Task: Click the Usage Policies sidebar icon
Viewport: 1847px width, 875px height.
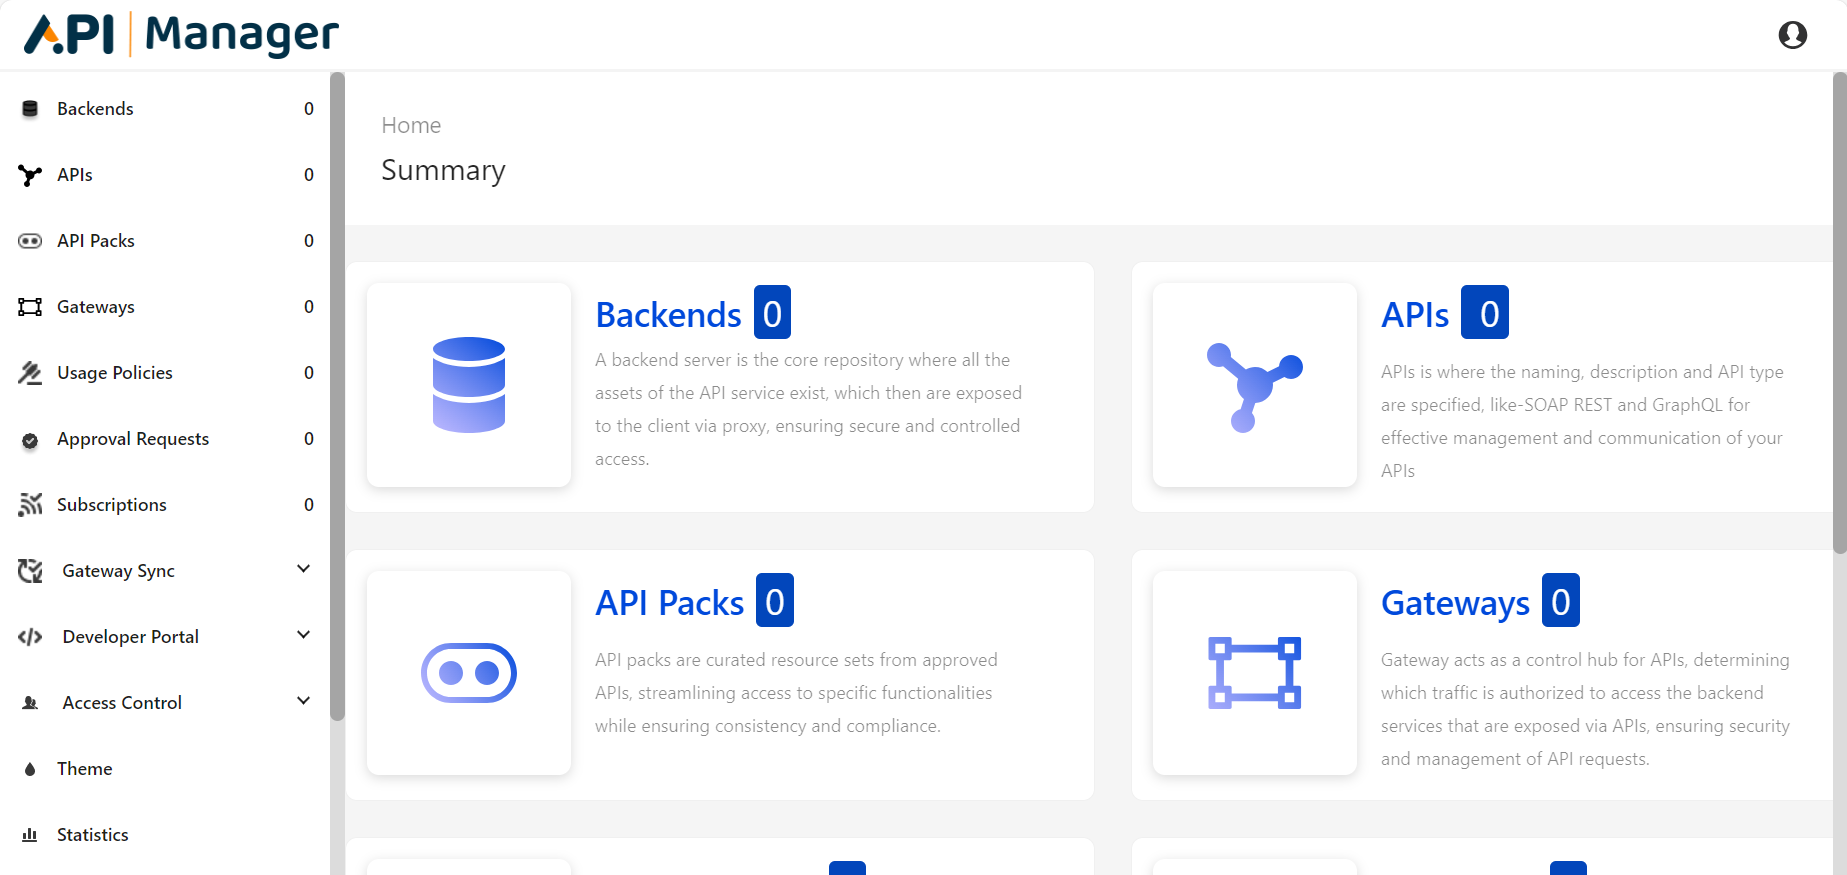Action: (30, 373)
